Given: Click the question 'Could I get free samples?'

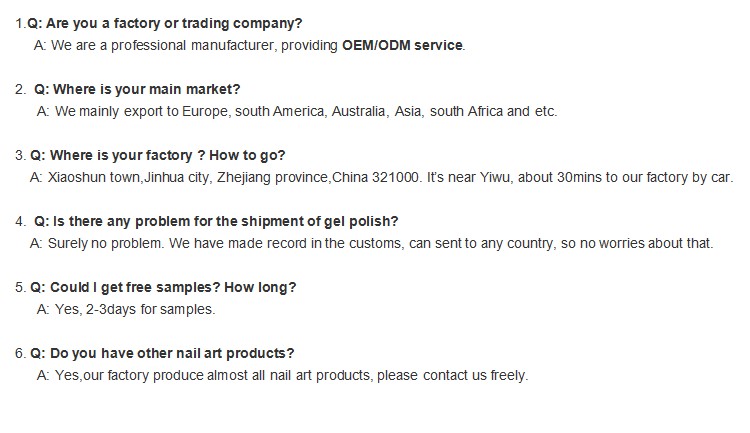Looking at the screenshot, I should [x=125, y=288].
